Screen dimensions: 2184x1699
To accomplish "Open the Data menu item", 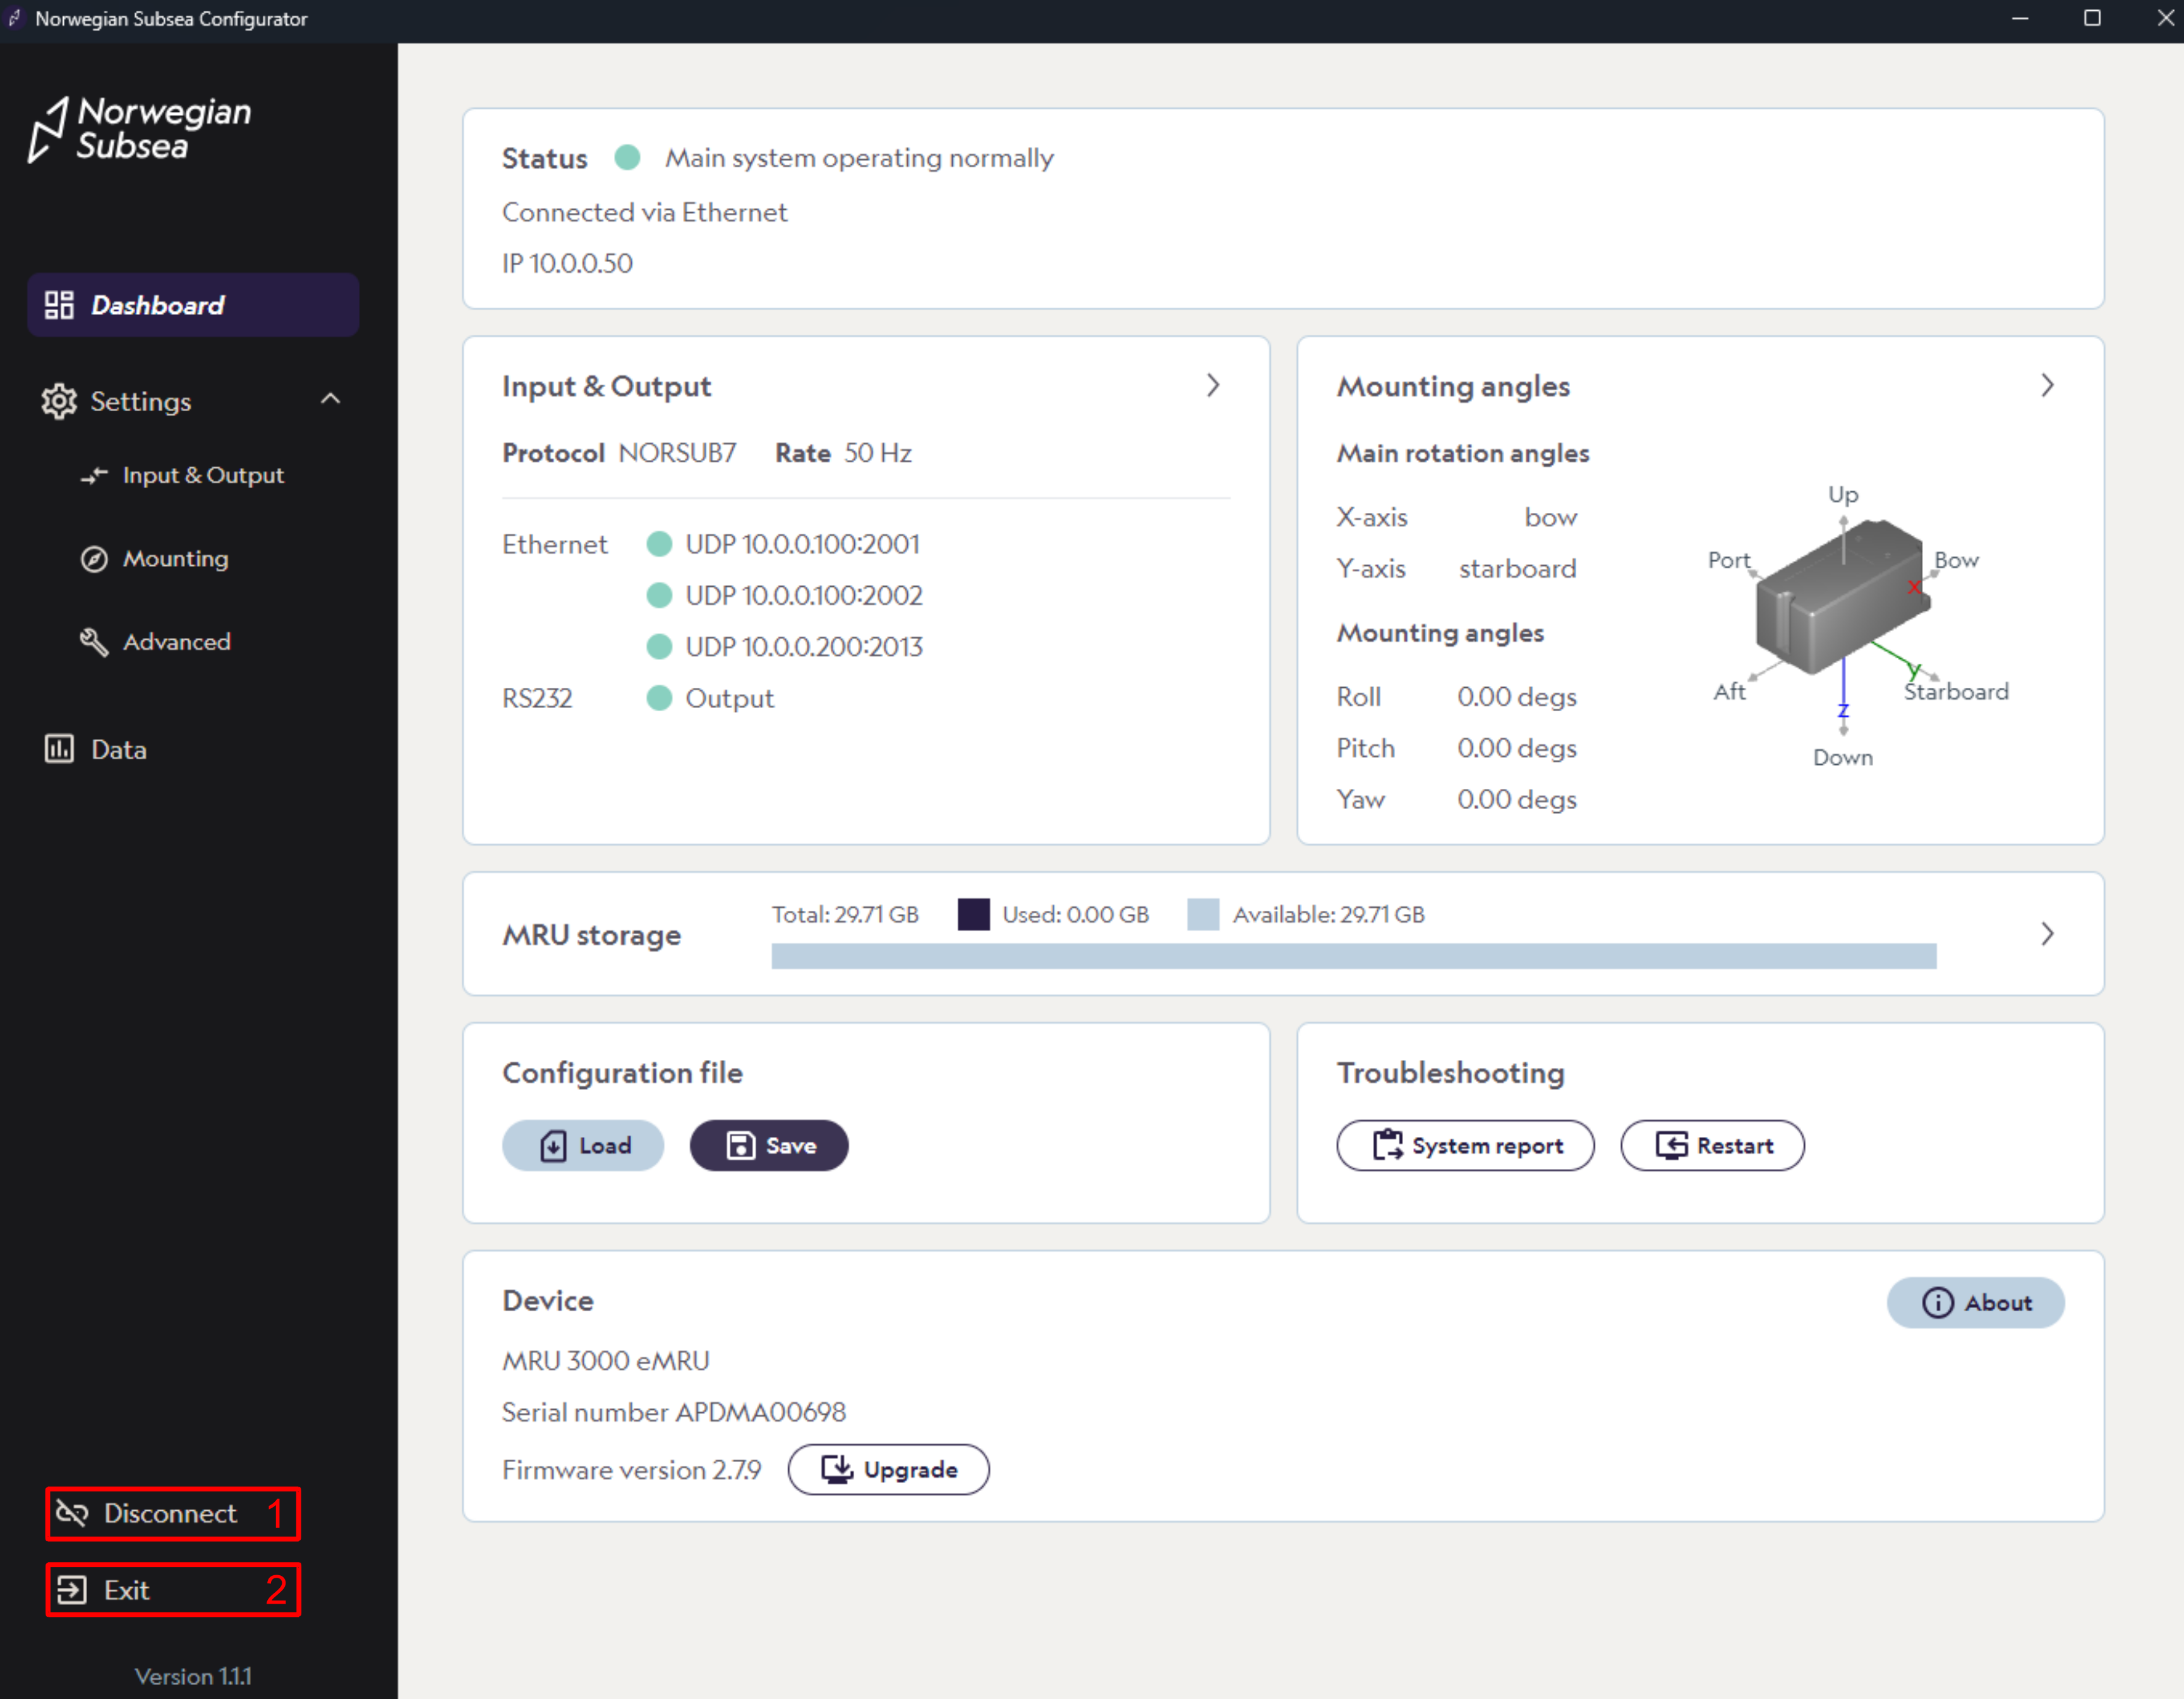I will pos(118,750).
